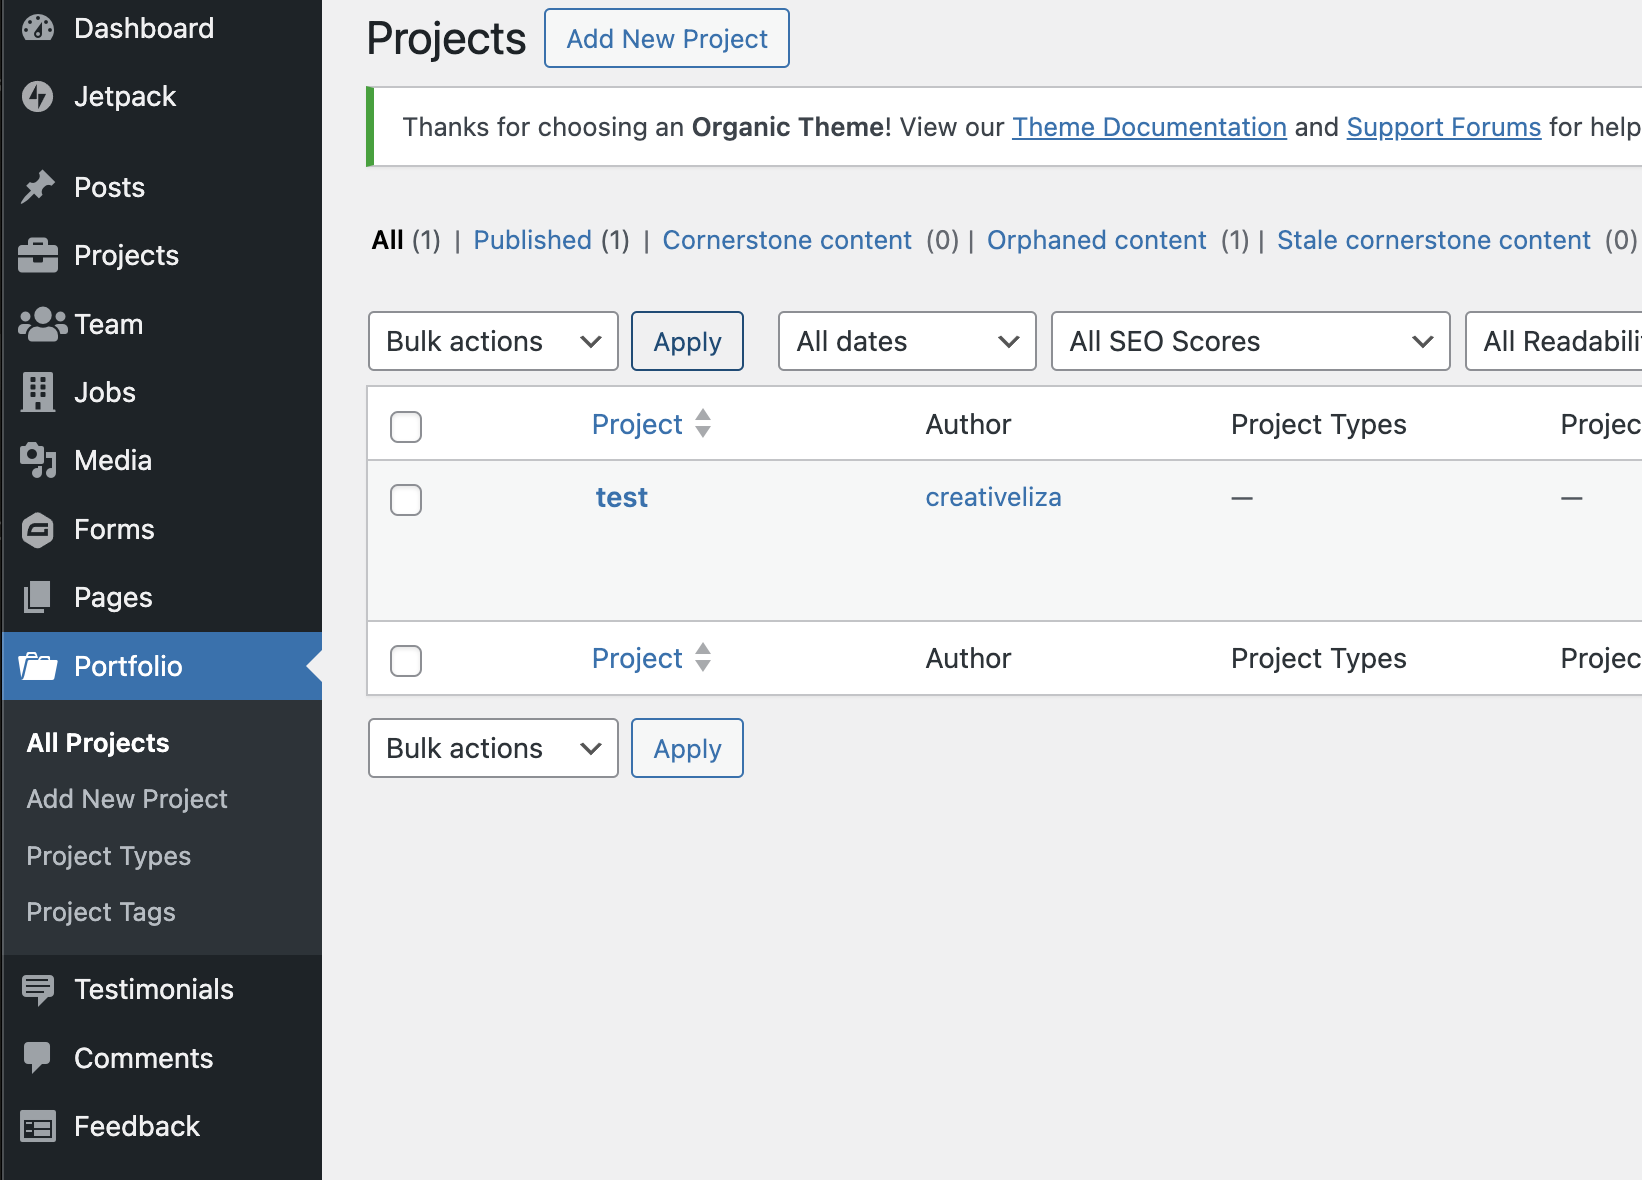Screen dimensions: 1642x1180
Task: Select All Projects submenu entry
Action: pyautogui.click(x=98, y=743)
